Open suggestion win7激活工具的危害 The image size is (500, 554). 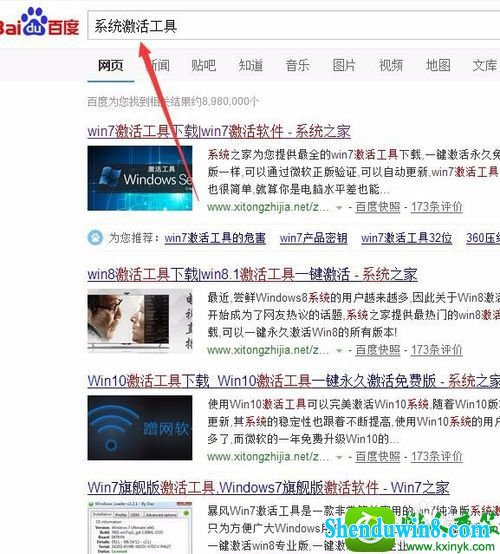point(215,238)
